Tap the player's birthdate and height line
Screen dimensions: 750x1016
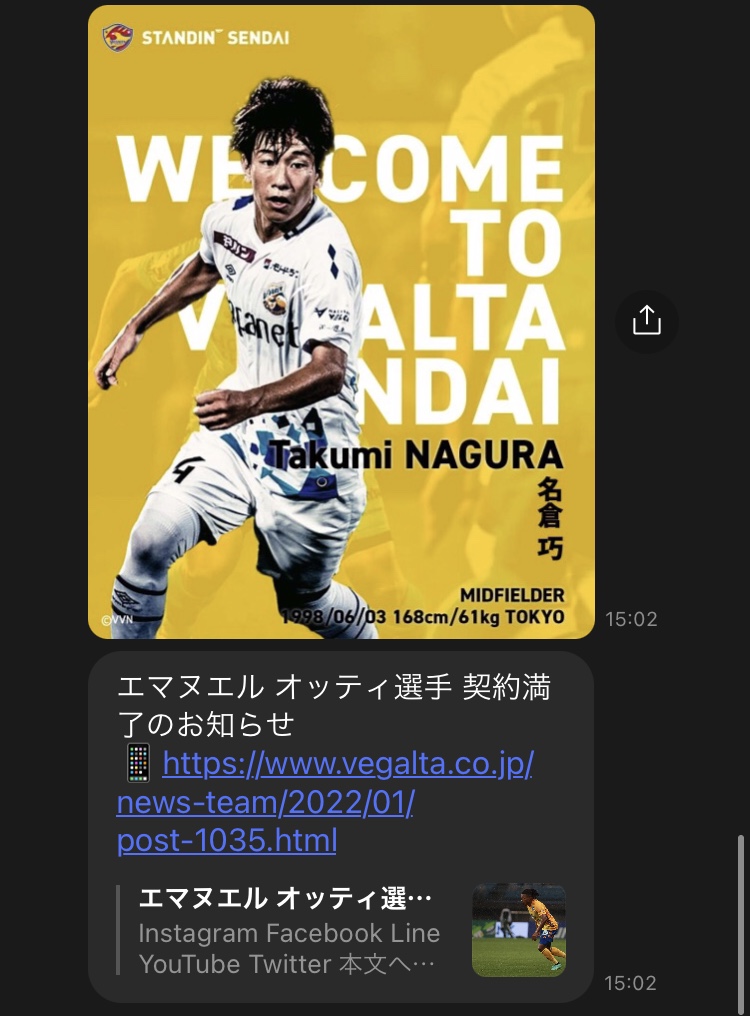[423, 616]
